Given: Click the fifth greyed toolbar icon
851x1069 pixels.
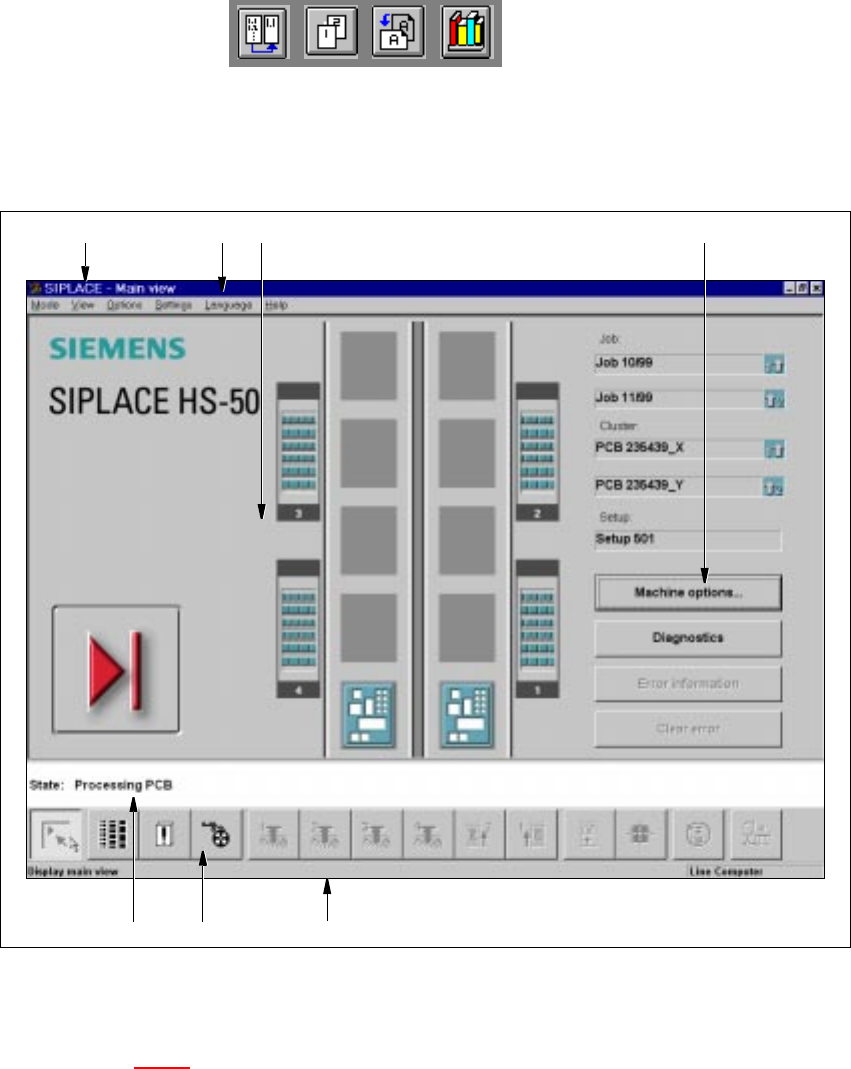Looking at the screenshot, I should [479, 834].
